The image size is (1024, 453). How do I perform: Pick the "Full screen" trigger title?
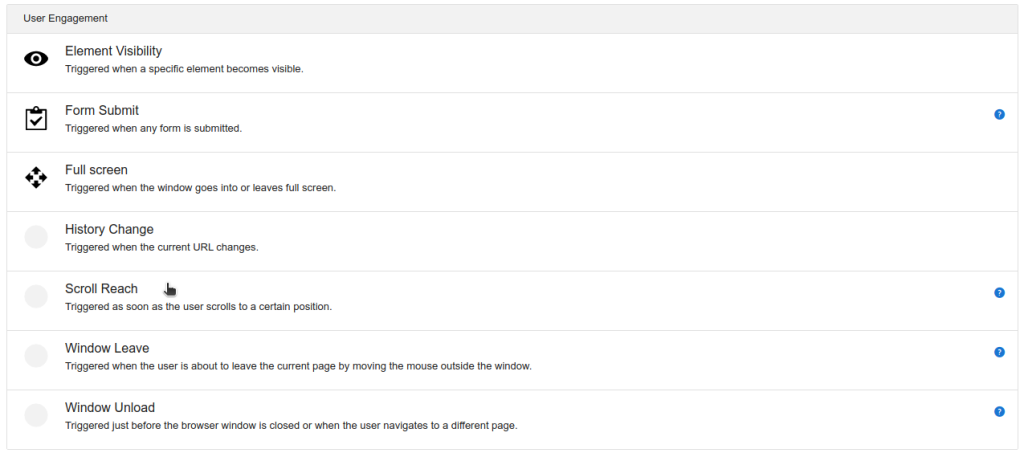[x=96, y=170]
